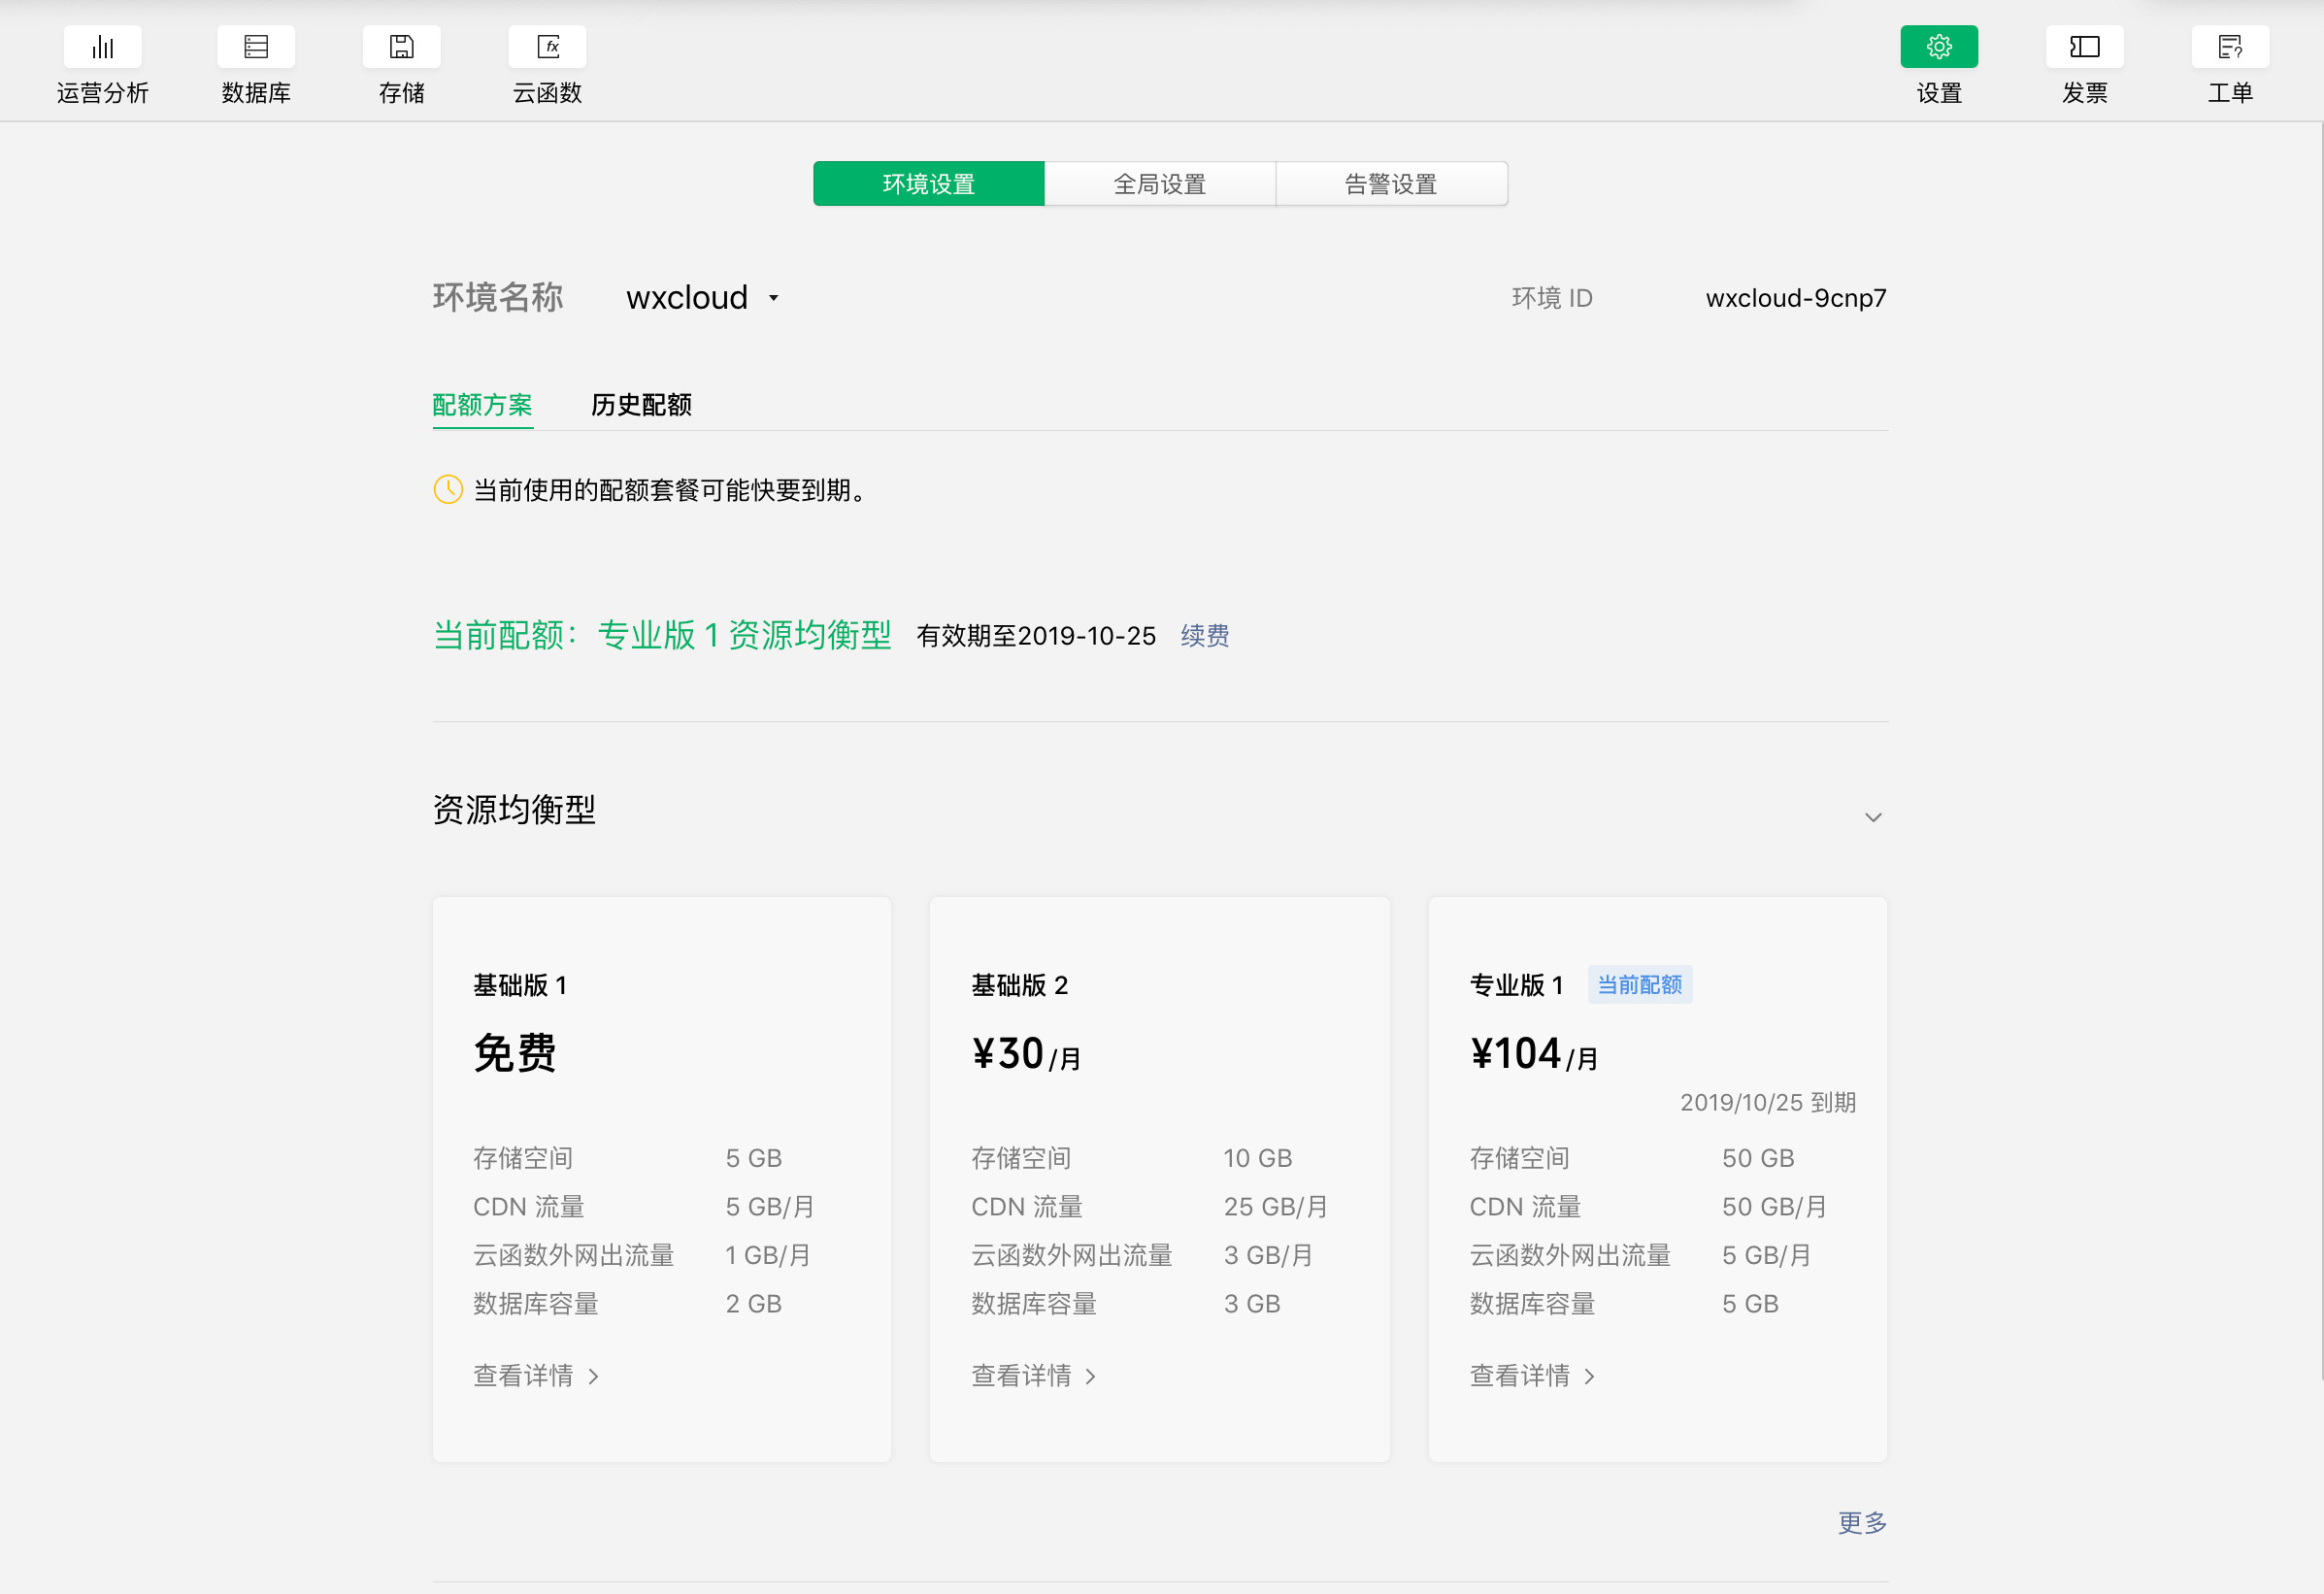Click the 设置 gear icon
This screenshot has height=1594, width=2324.
1938,47
